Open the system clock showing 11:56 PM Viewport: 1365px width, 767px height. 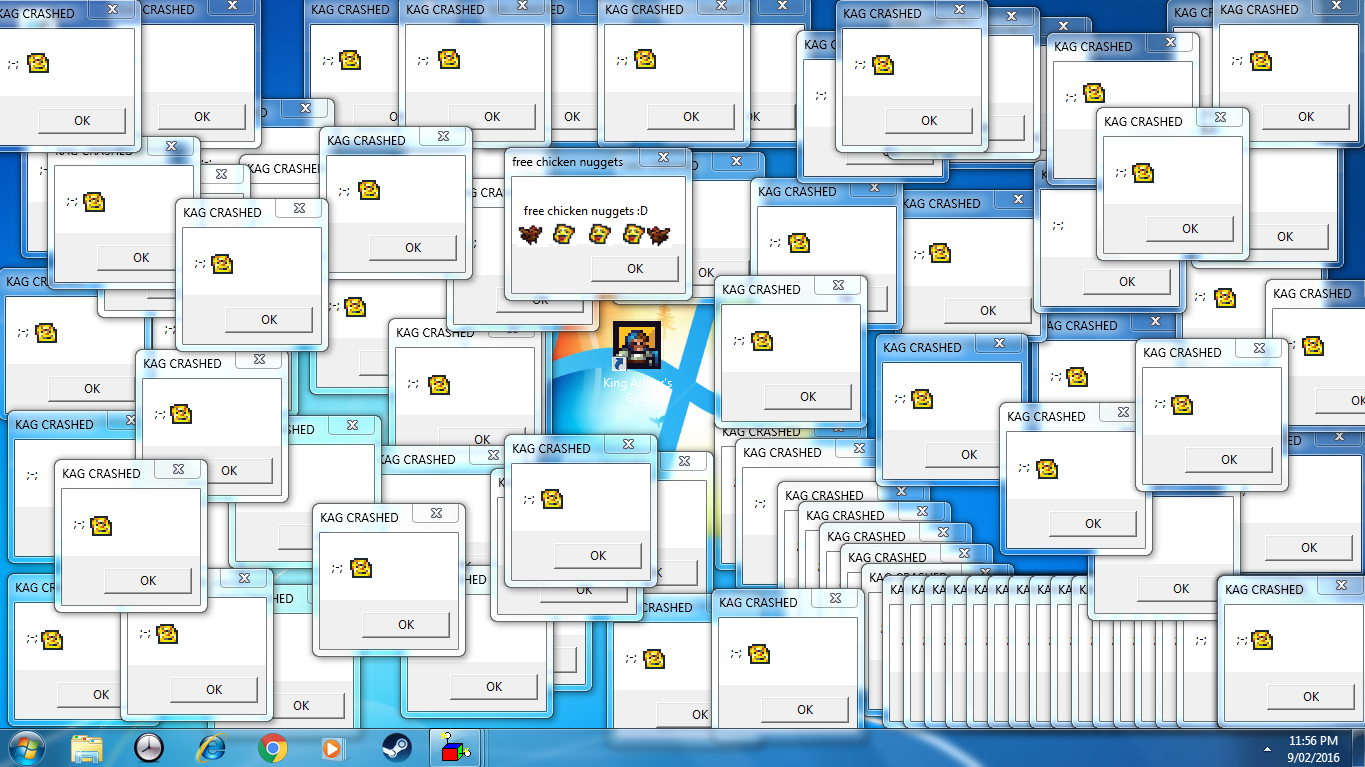tap(1313, 748)
